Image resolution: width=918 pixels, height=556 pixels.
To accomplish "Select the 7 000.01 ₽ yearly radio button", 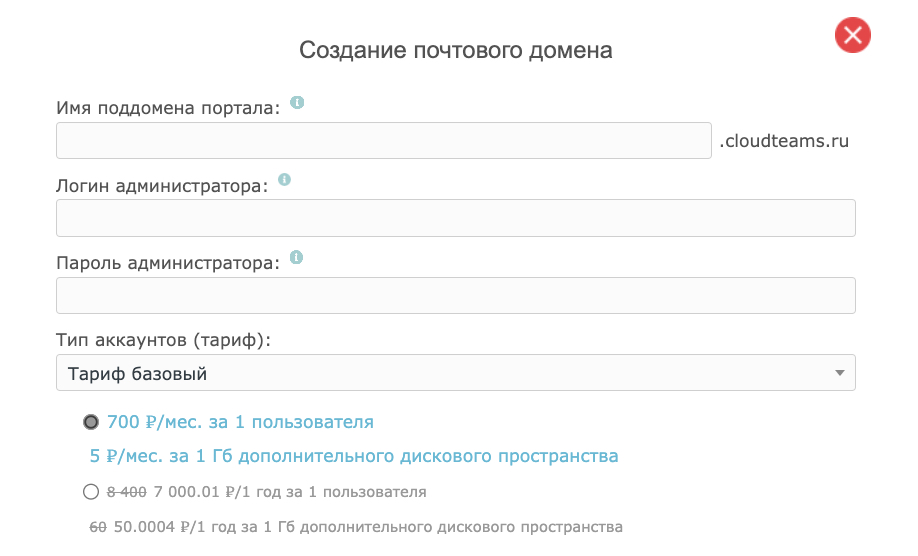I will [x=91, y=491].
